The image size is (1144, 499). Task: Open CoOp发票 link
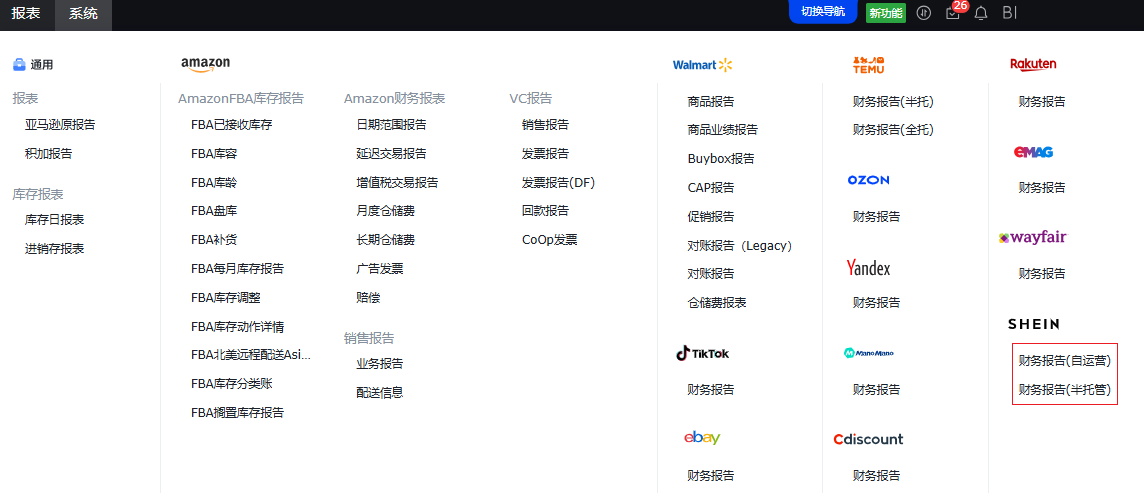pyautogui.click(x=549, y=239)
